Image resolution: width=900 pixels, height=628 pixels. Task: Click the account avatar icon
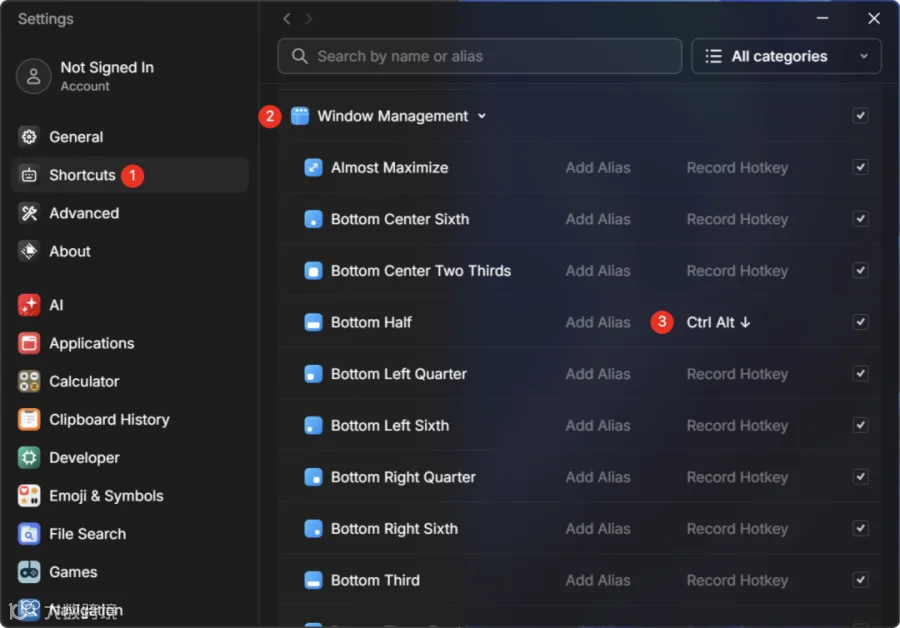pyautogui.click(x=33, y=76)
